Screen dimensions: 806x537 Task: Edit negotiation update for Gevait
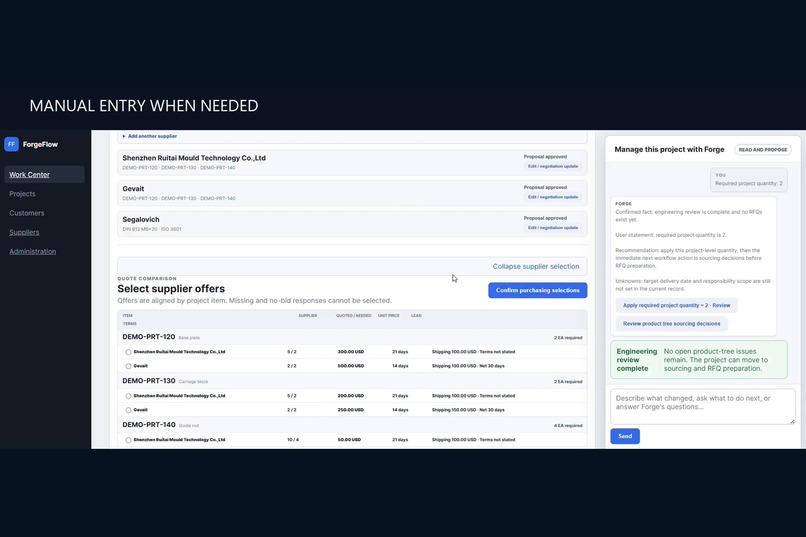[x=553, y=197]
